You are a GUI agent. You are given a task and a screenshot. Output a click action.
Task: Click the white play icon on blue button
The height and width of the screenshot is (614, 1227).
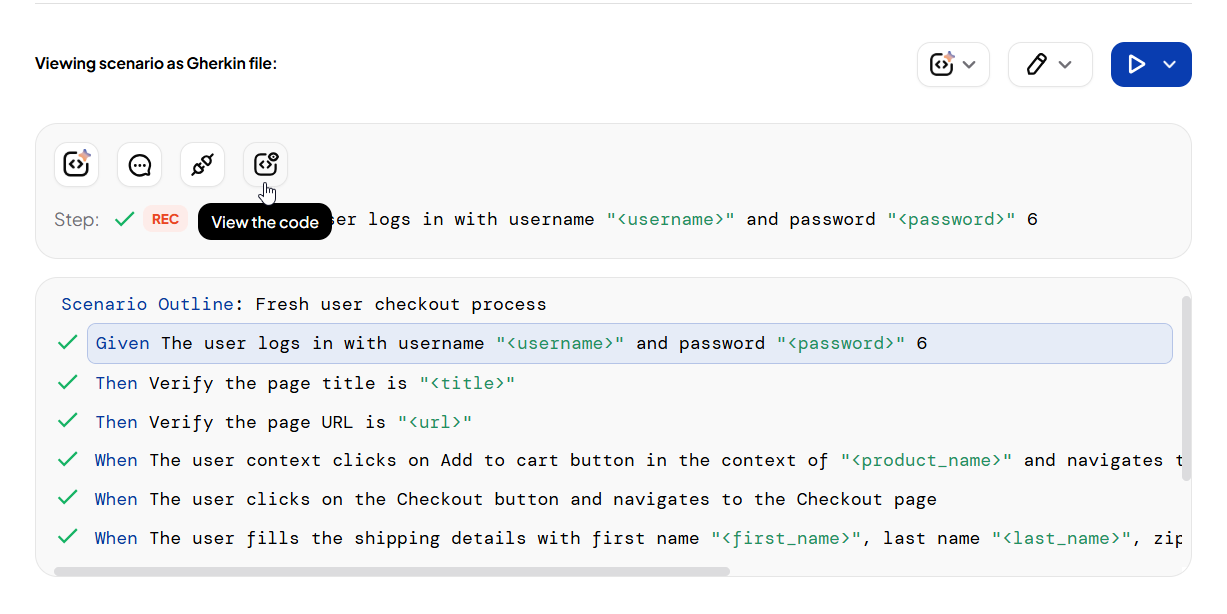pyautogui.click(x=1136, y=64)
